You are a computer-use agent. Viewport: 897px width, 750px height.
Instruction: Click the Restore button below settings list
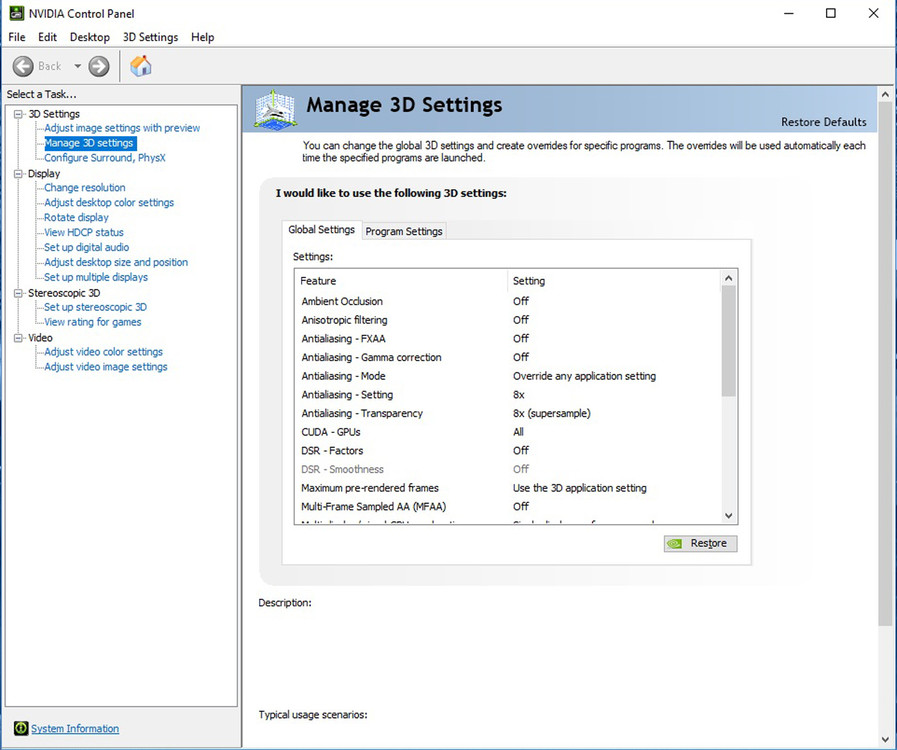pos(700,543)
